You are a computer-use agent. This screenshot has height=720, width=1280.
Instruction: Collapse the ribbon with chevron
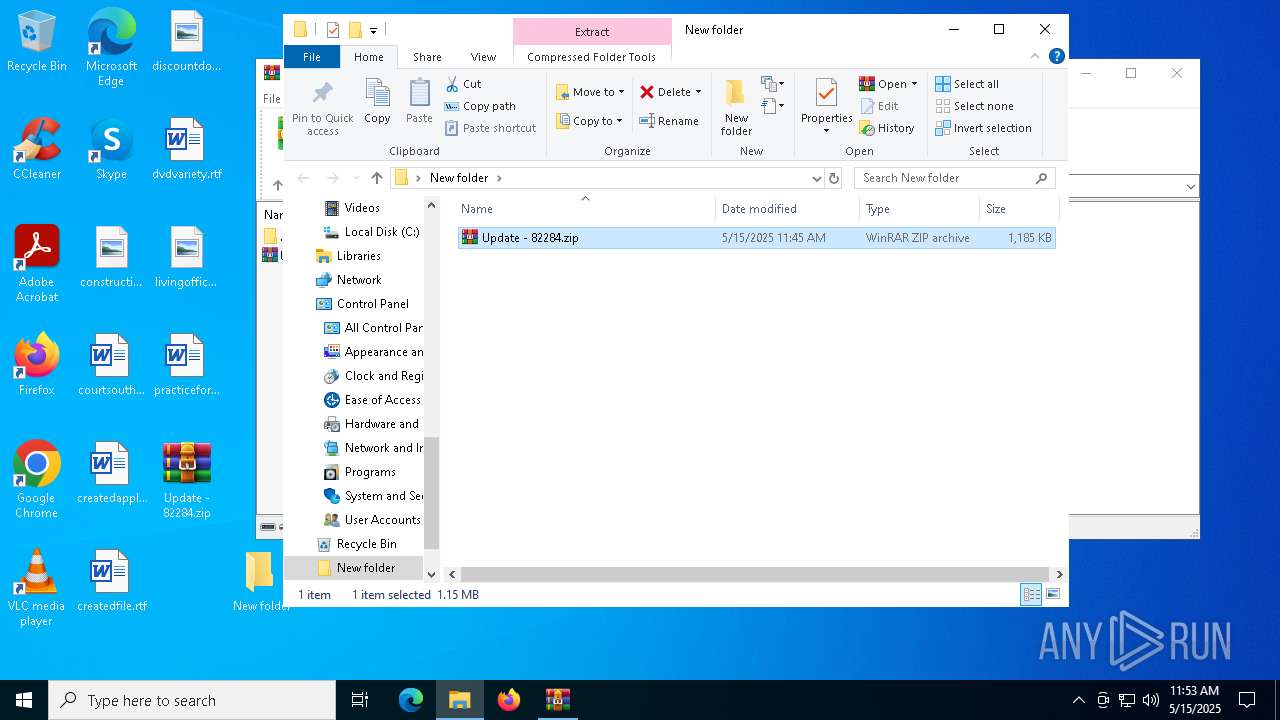[x=1035, y=56]
